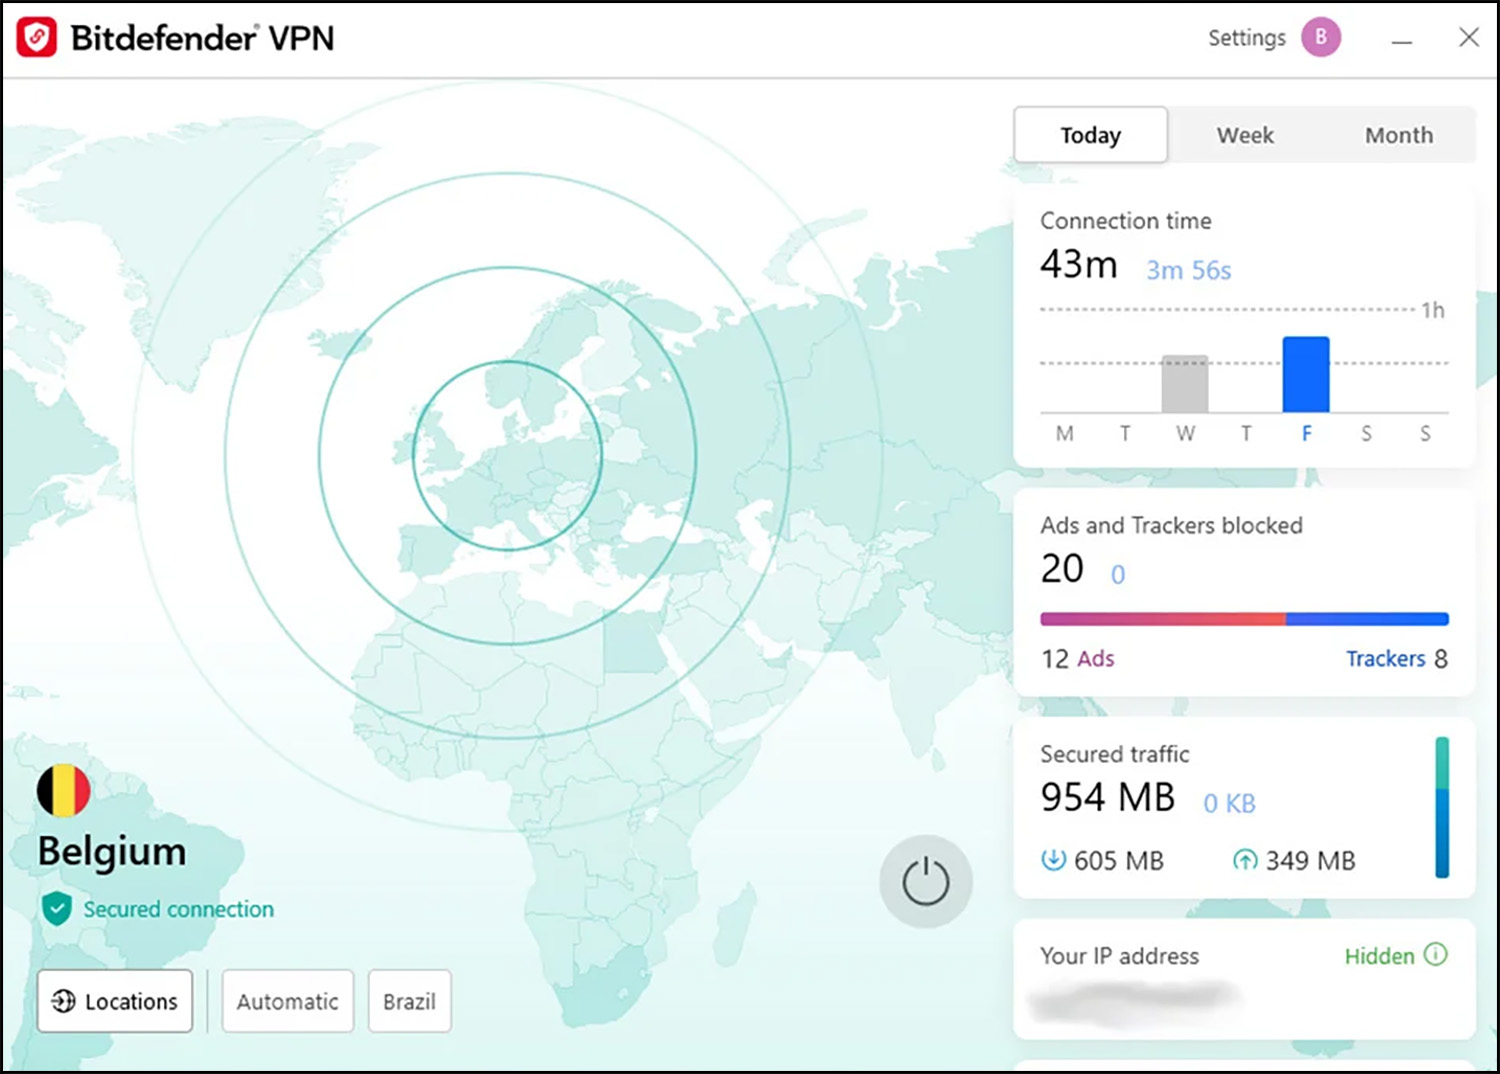Click the "954 MB" secured traffic value

[1108, 797]
